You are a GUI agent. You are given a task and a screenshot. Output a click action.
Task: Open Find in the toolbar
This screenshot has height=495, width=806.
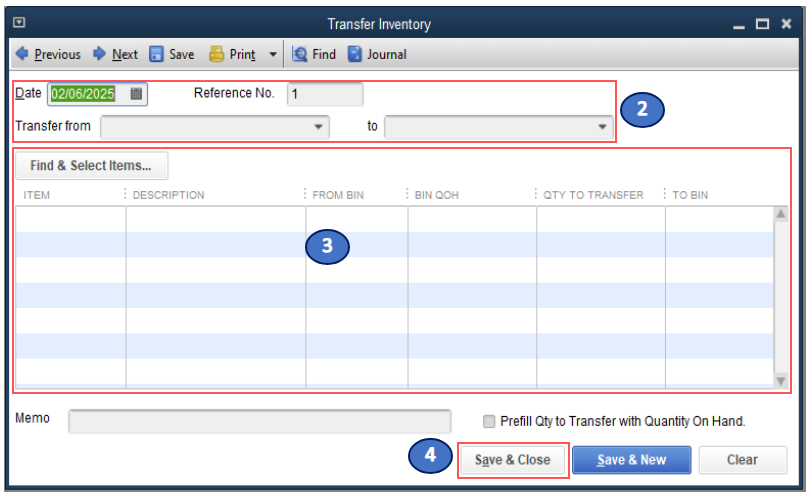pos(314,54)
